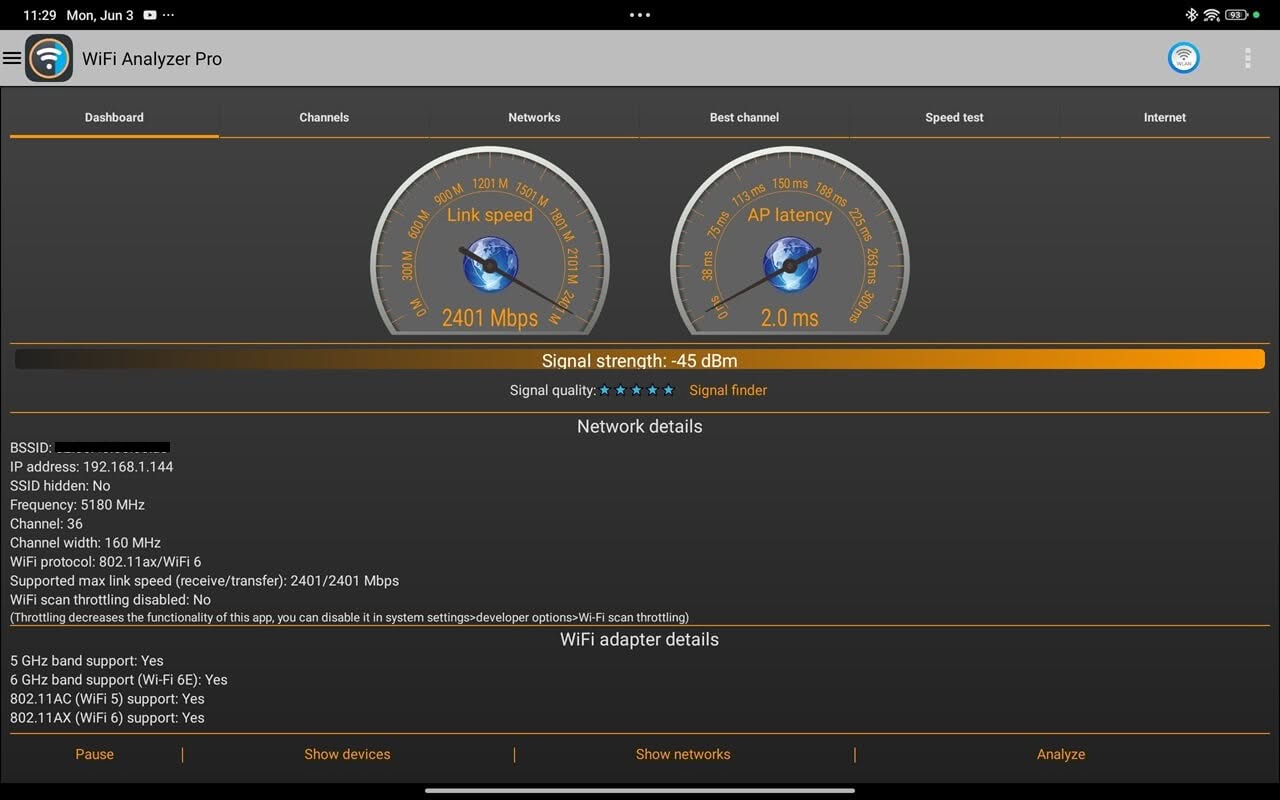Tap the IP address 192.168.1.144 line
Viewport: 1280px width, 800px height.
[x=92, y=467]
